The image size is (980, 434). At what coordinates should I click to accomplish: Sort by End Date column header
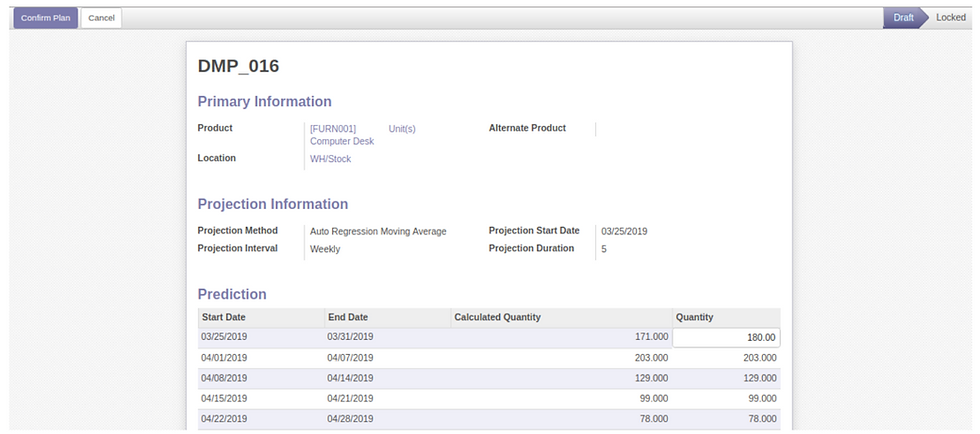coord(388,318)
